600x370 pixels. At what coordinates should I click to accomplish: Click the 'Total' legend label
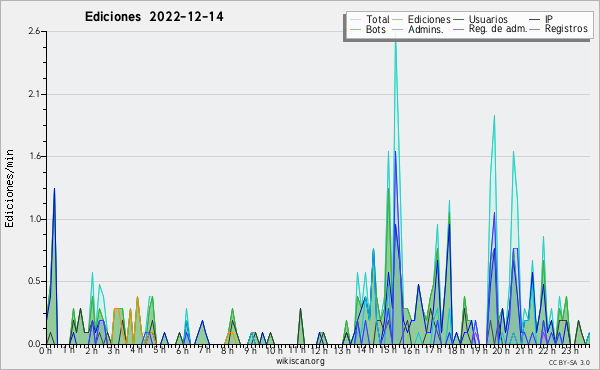click(x=377, y=19)
